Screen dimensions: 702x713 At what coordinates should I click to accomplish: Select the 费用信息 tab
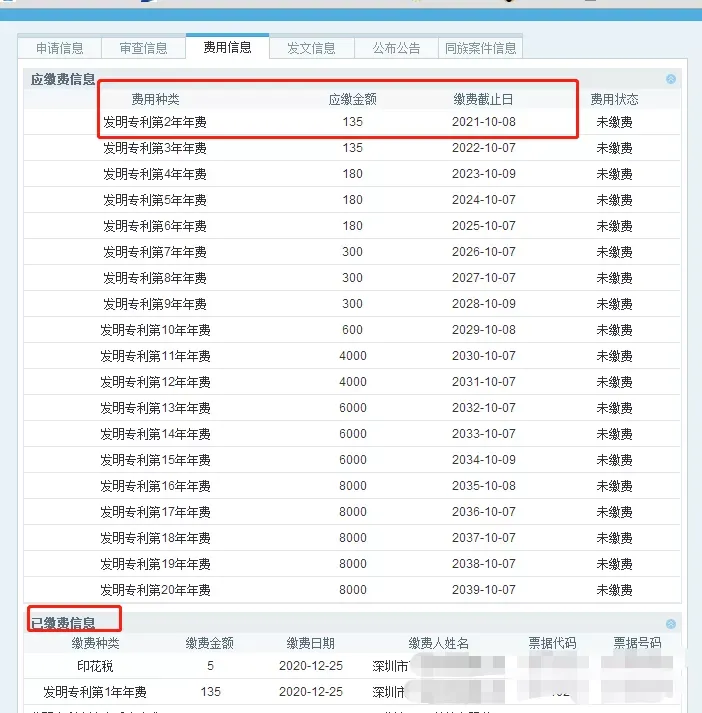coord(227,47)
